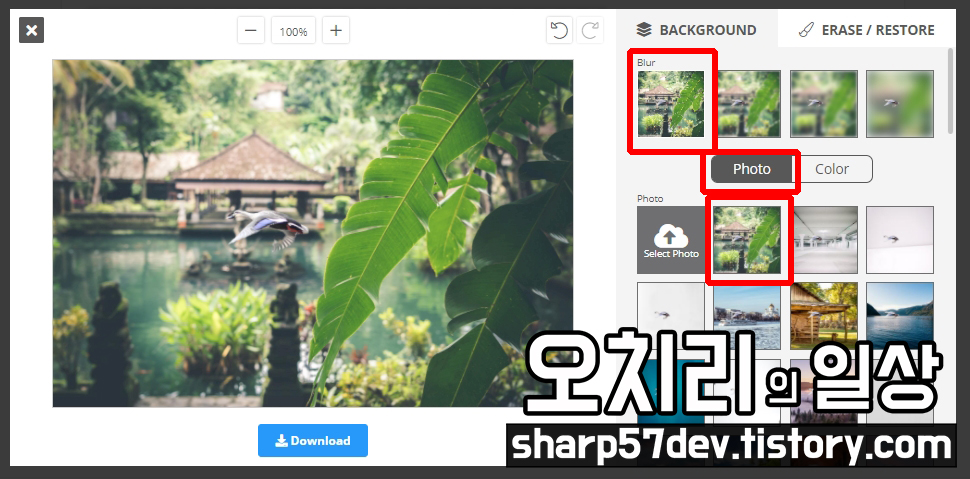The height and width of the screenshot is (479, 970).
Task: Select the no-blur thumbnail option
Action: 671,103
